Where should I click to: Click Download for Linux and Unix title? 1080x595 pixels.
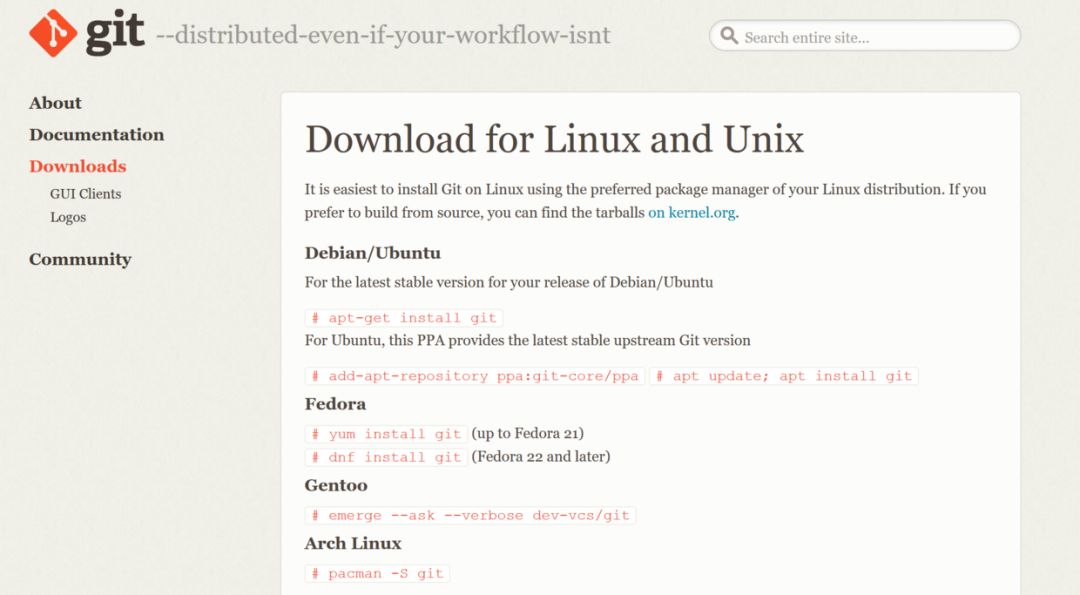pyautogui.click(x=554, y=140)
